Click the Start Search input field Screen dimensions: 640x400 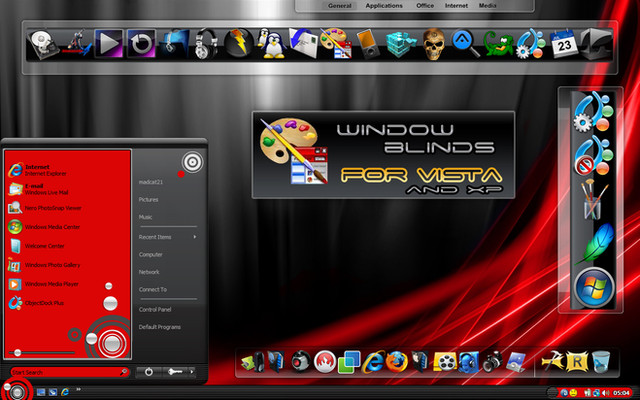pos(69,372)
